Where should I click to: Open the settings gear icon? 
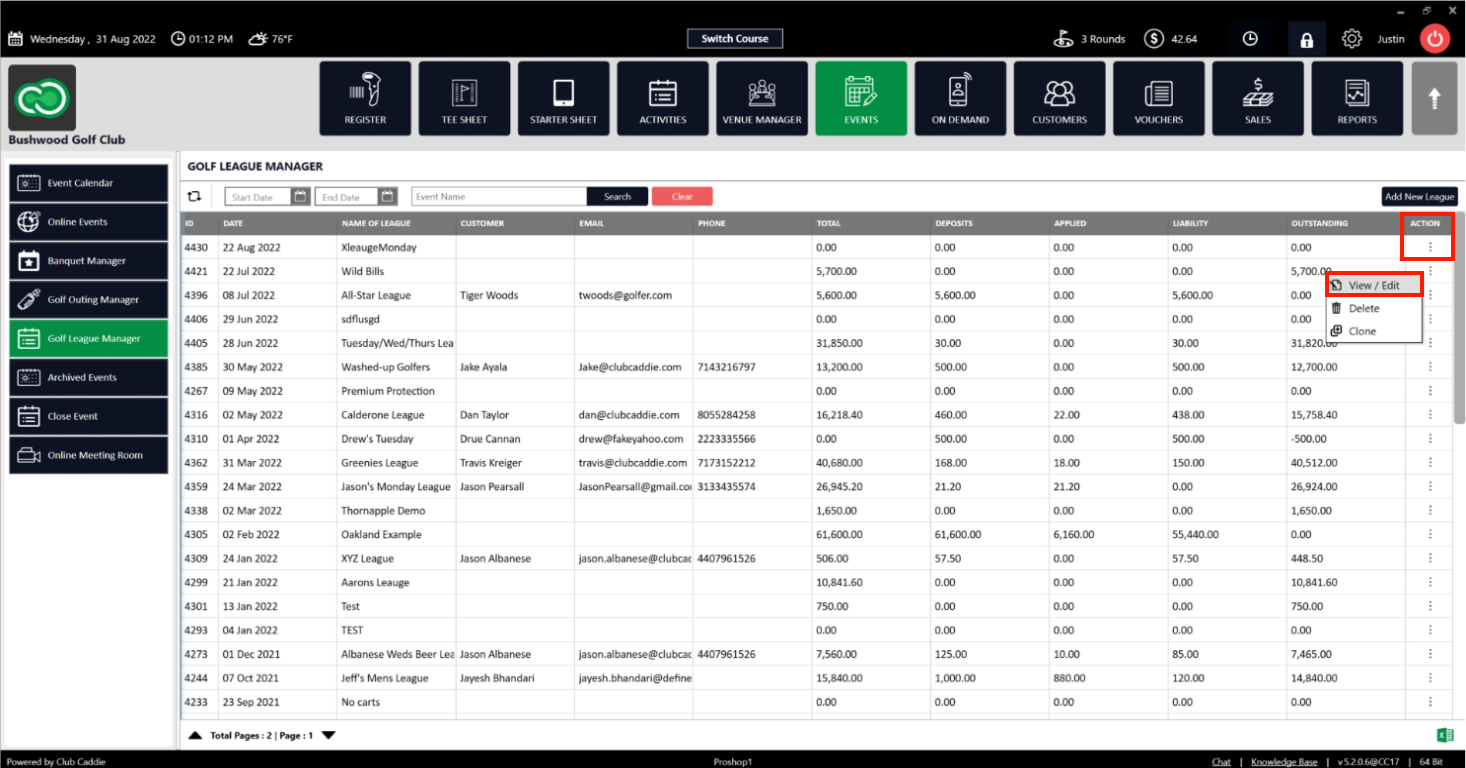tap(1352, 39)
